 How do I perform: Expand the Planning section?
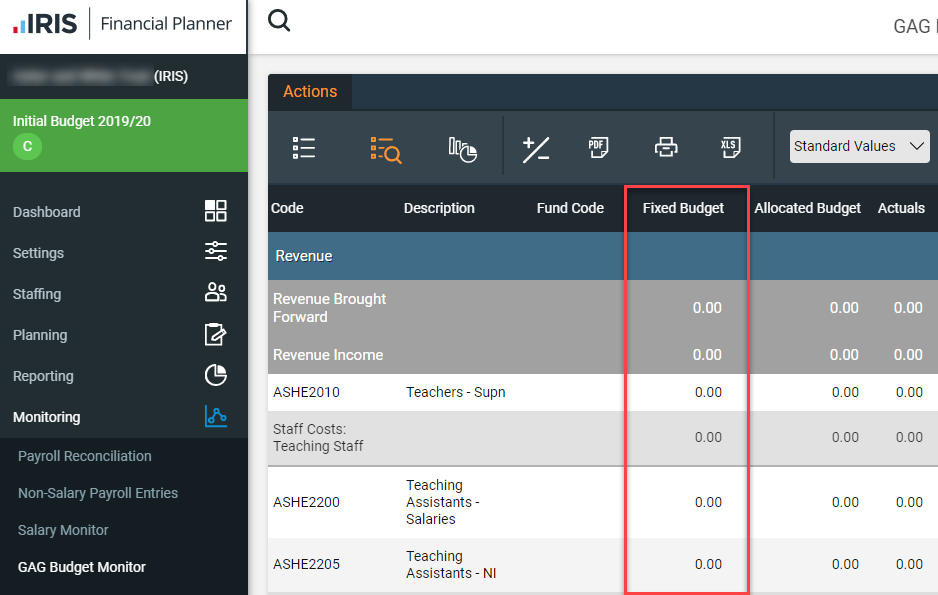[x=40, y=335]
